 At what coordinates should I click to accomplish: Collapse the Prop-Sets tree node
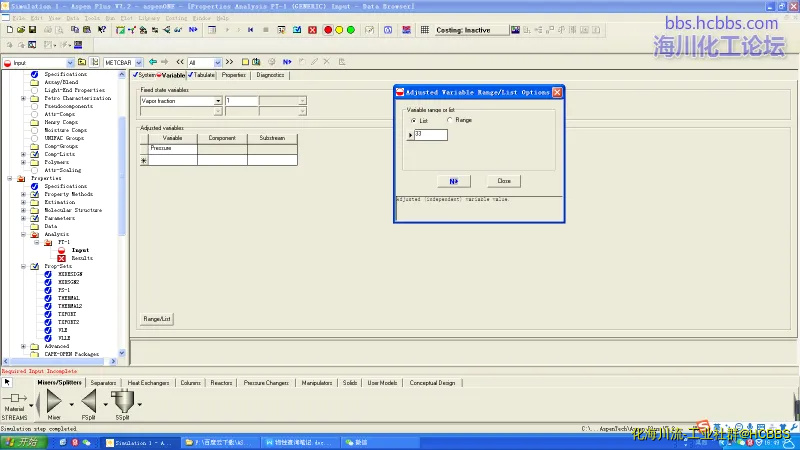coord(23,266)
